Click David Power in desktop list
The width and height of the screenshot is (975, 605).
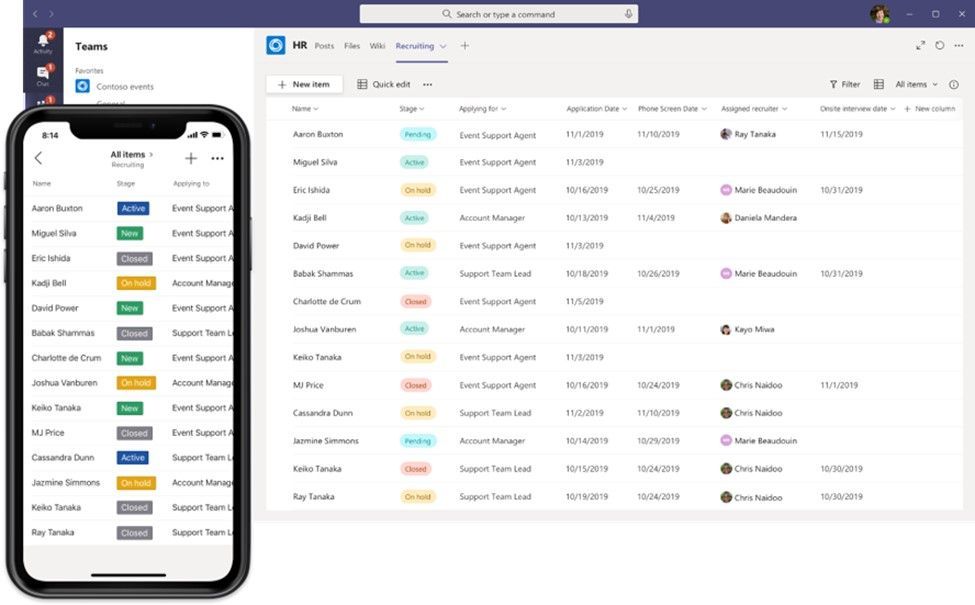tap(315, 246)
